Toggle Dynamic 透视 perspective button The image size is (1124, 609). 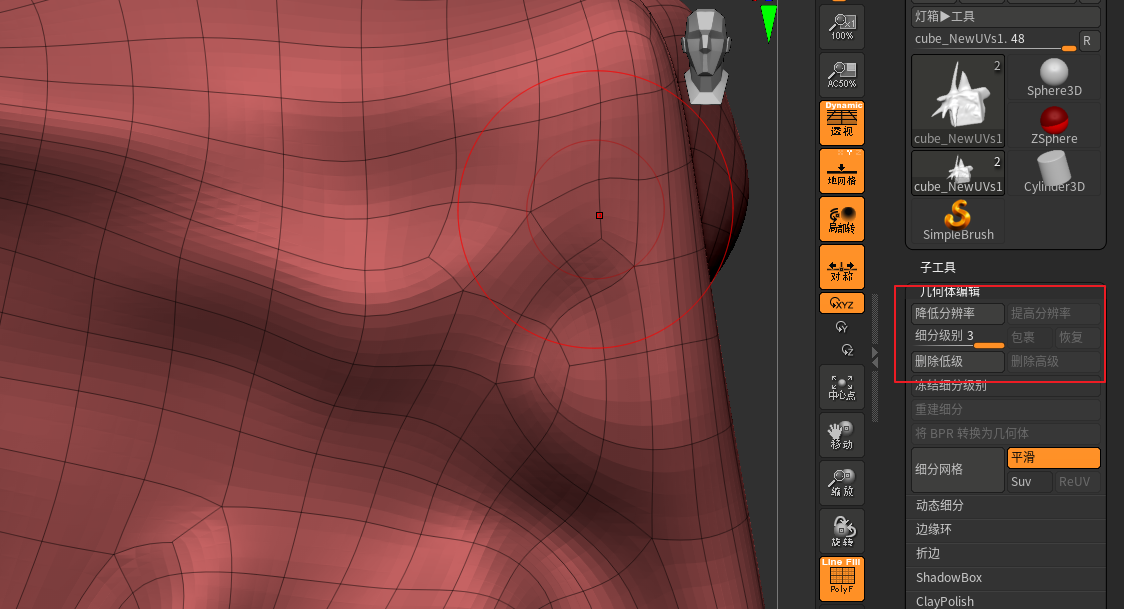842,123
